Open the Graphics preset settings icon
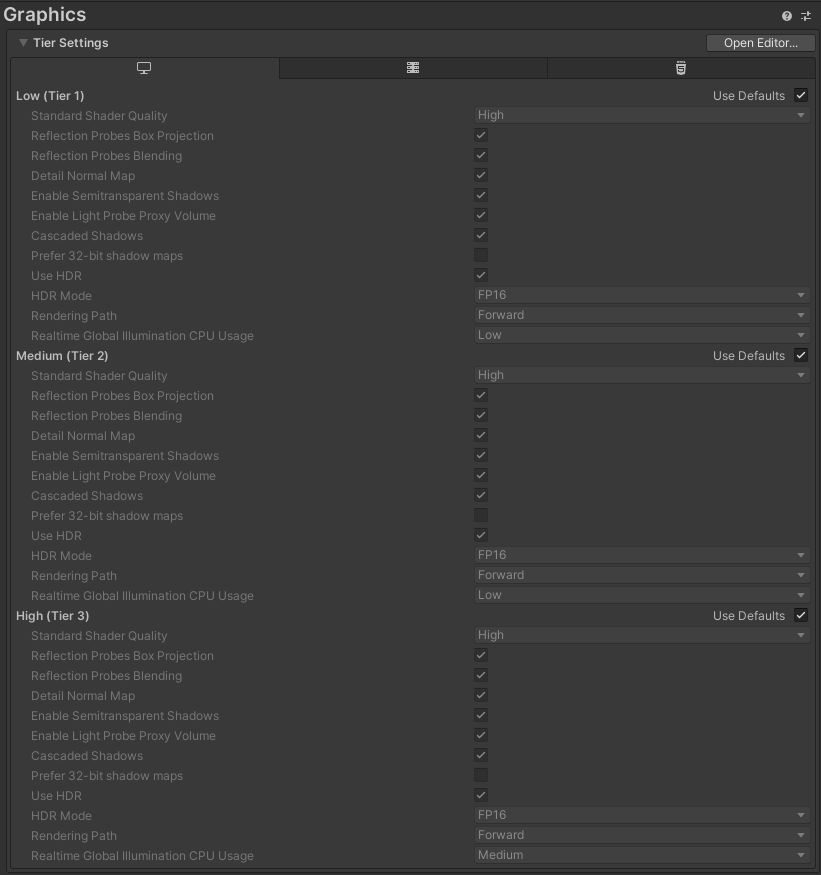Image resolution: width=821 pixels, height=875 pixels. (806, 16)
